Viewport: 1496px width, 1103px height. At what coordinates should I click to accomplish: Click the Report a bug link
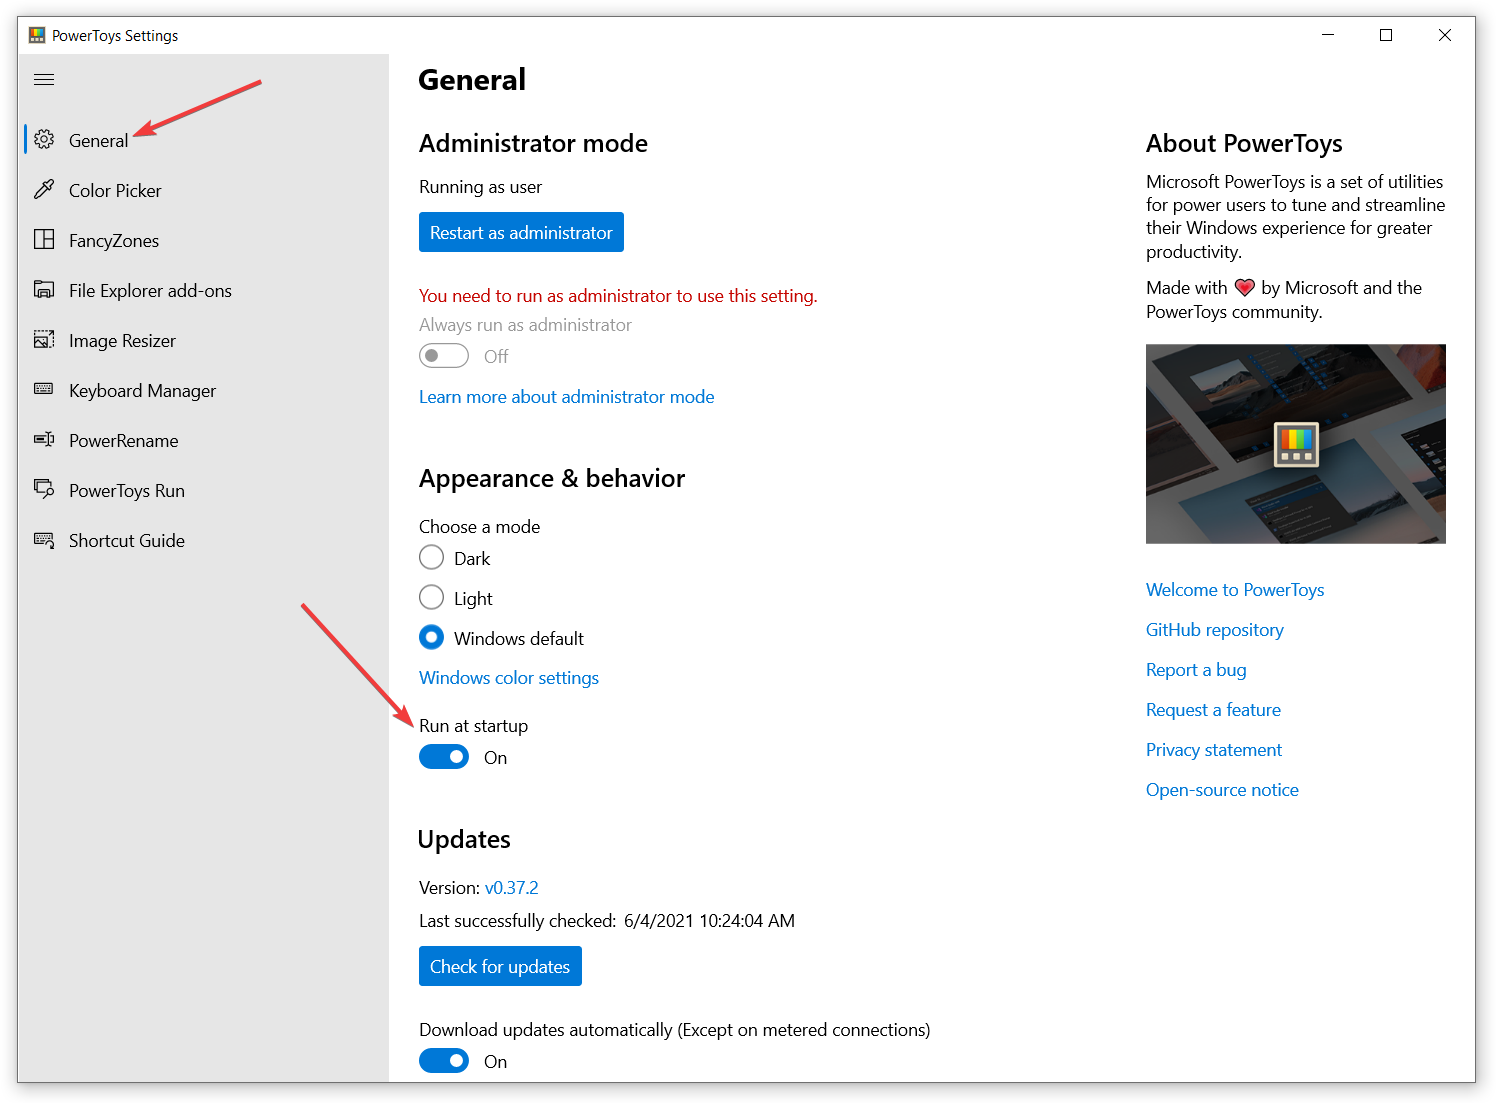[1196, 670]
